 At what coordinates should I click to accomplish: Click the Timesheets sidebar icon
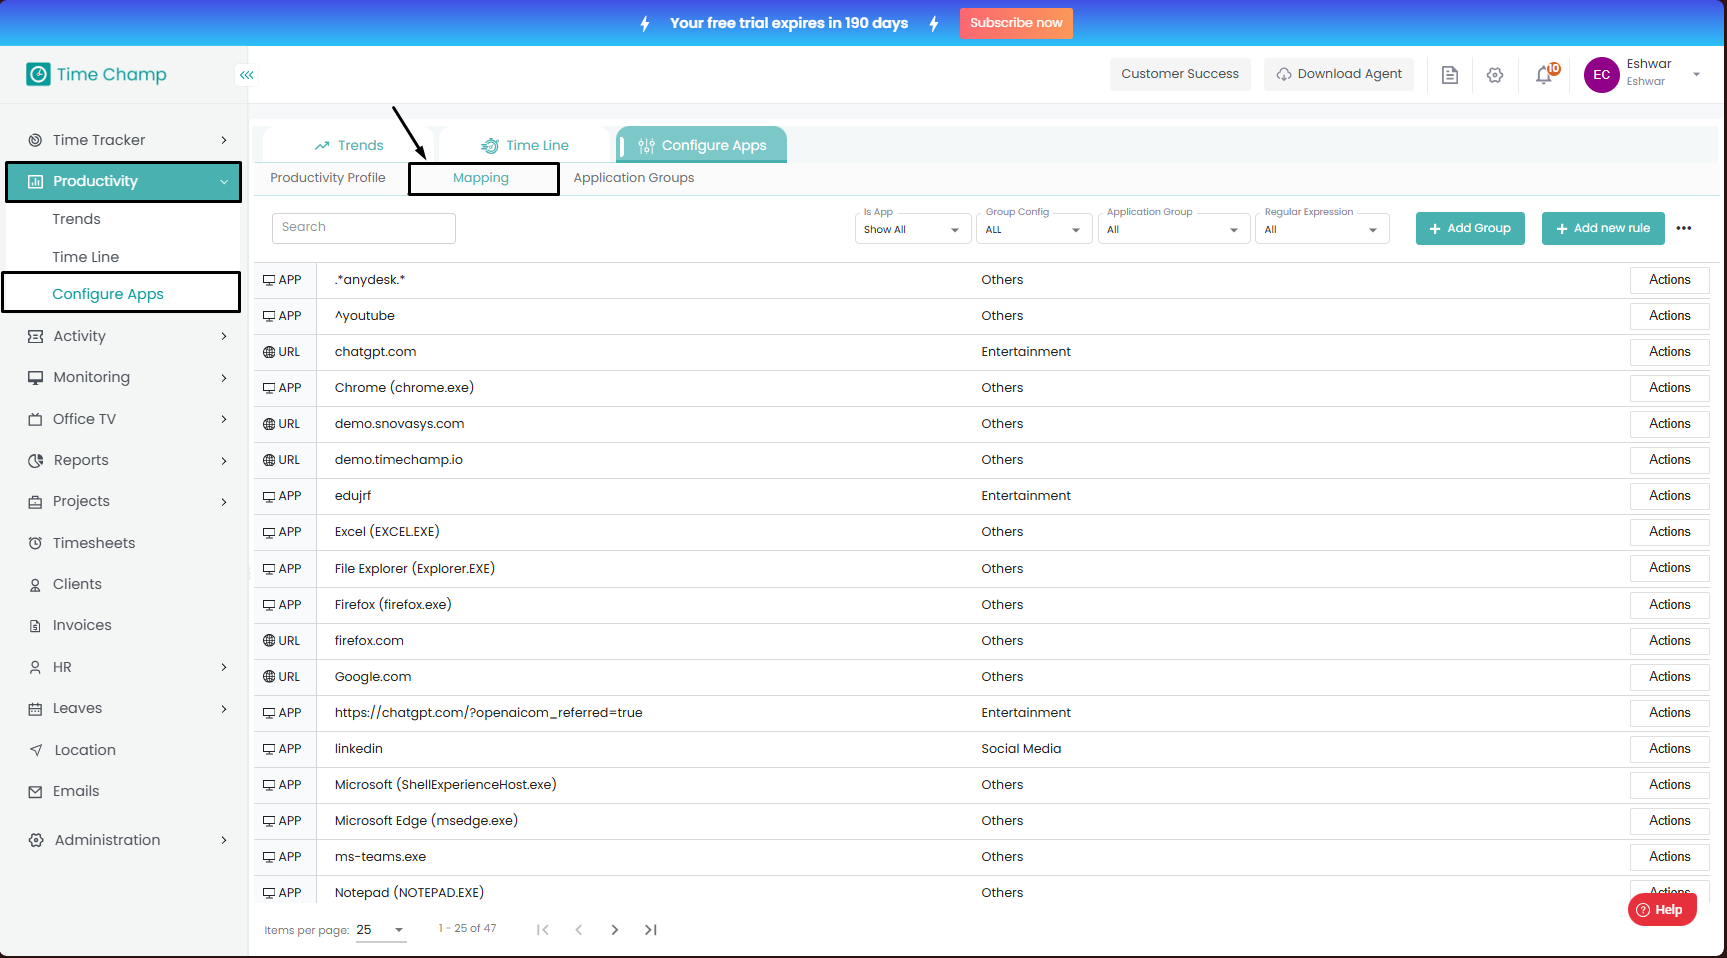[35, 543]
